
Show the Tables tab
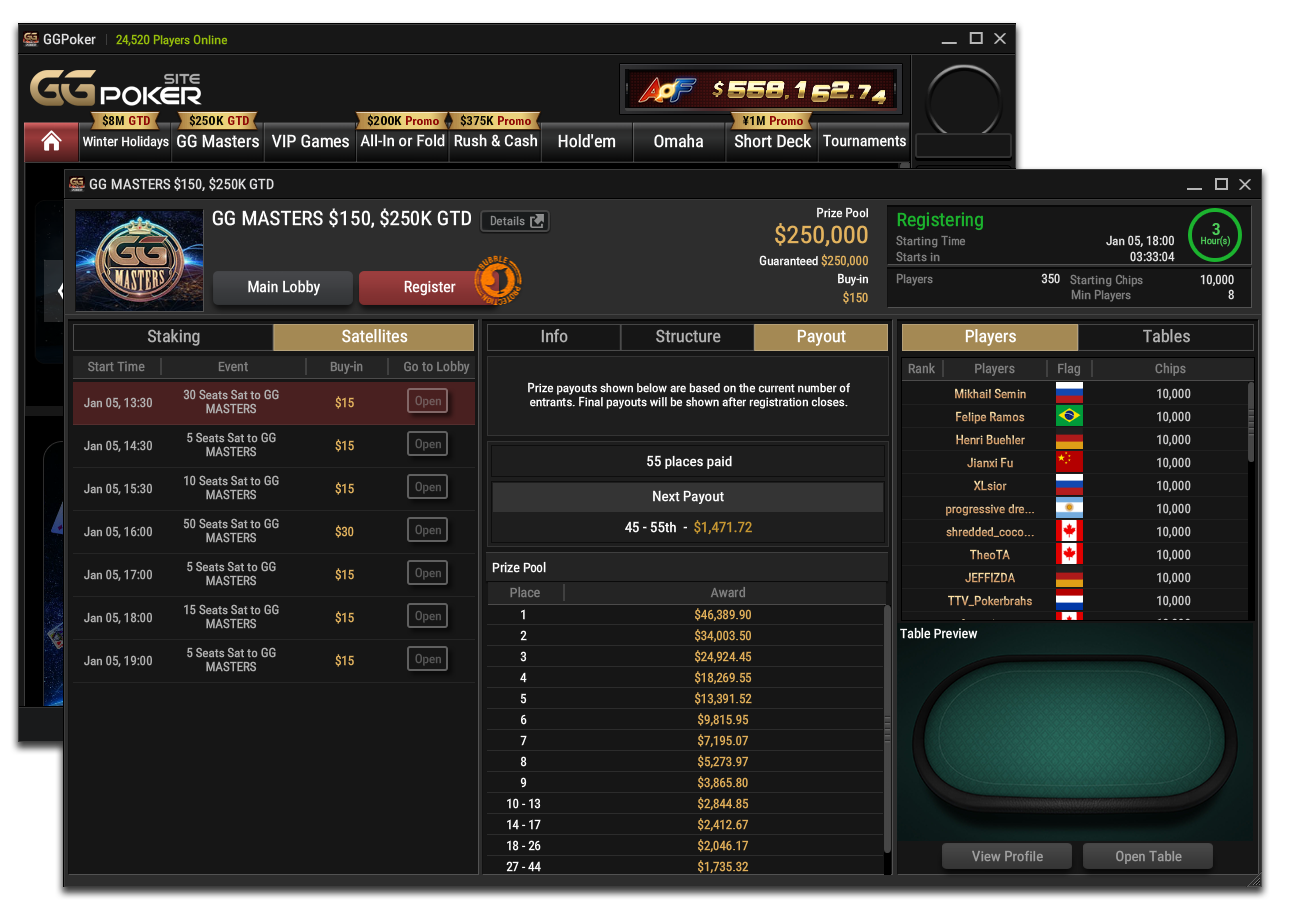(x=1166, y=337)
